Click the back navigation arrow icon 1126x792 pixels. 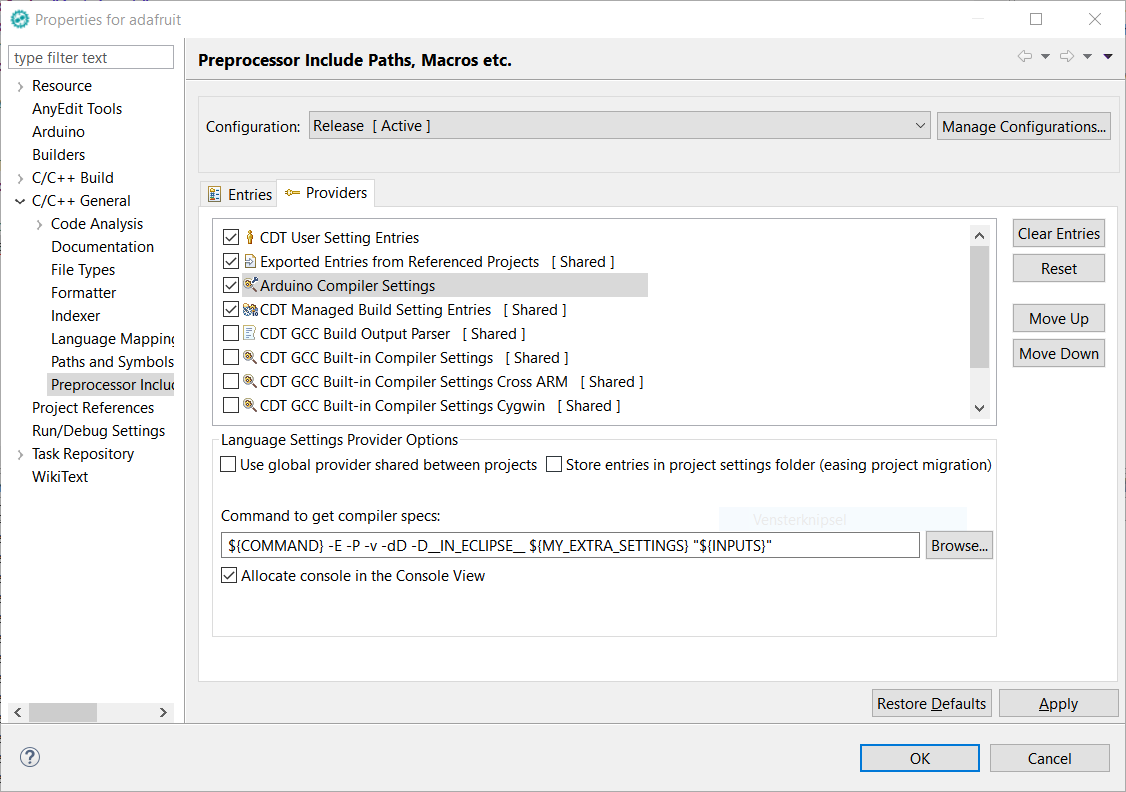(1025, 57)
